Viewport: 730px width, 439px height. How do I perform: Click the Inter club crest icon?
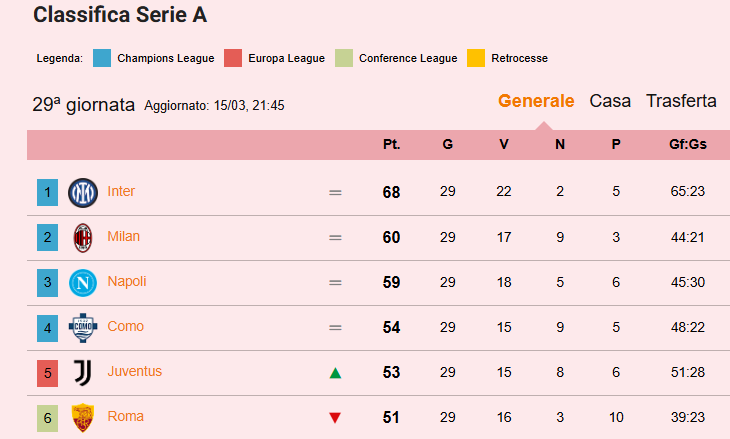point(82,192)
